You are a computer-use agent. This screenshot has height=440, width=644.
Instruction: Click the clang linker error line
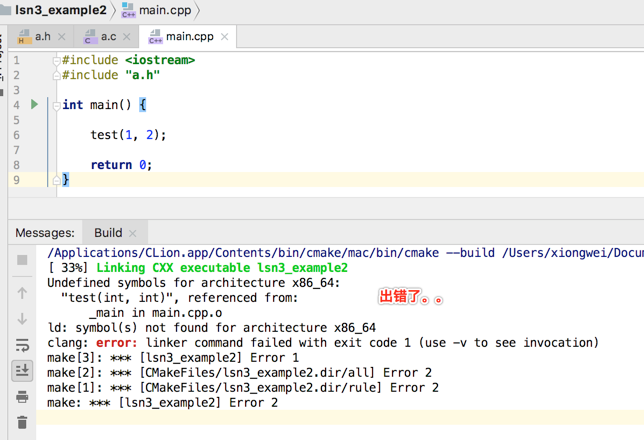tap(323, 343)
